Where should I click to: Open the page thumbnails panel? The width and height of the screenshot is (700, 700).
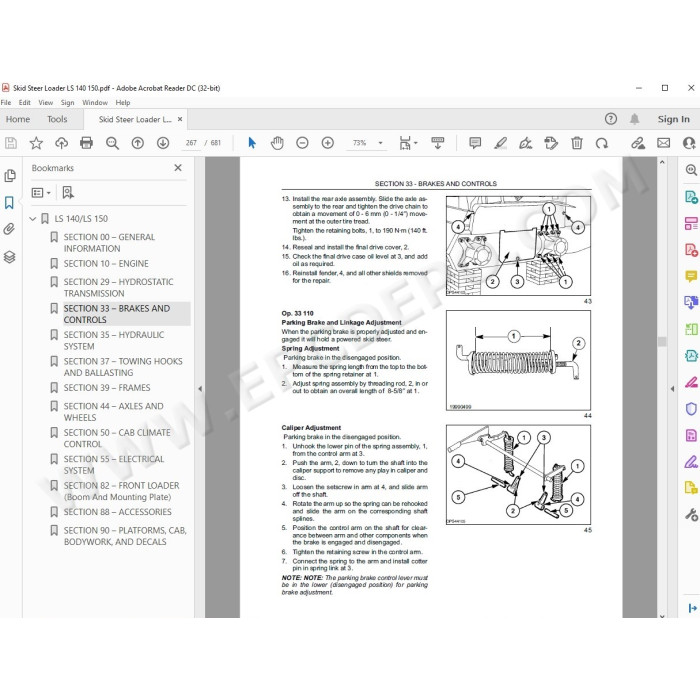coord(10,176)
